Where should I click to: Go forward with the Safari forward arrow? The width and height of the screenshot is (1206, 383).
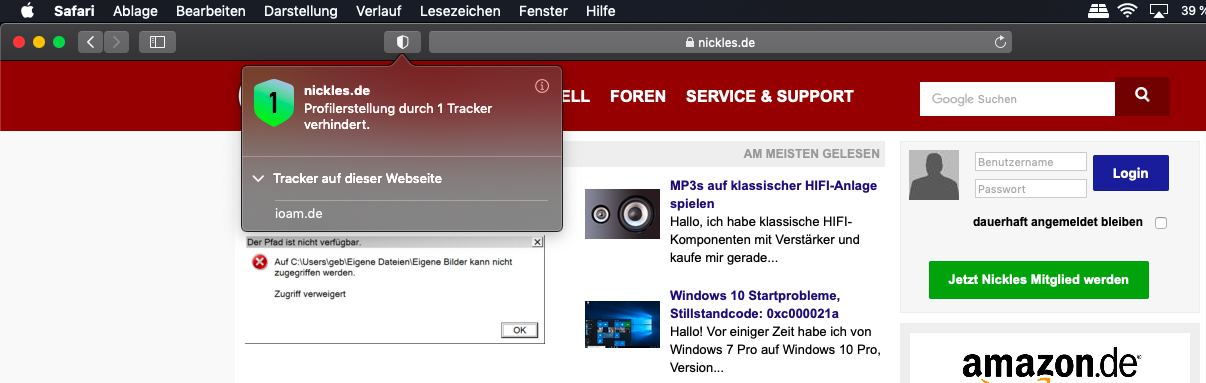click(x=117, y=42)
